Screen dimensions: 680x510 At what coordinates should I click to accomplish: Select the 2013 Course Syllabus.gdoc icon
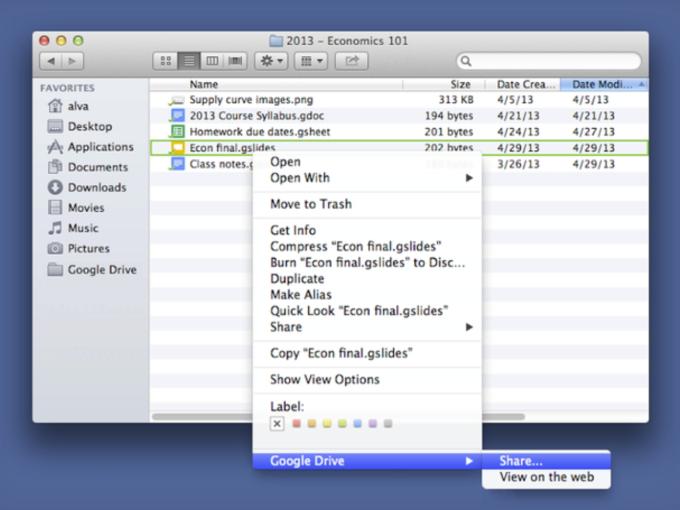pos(177,116)
